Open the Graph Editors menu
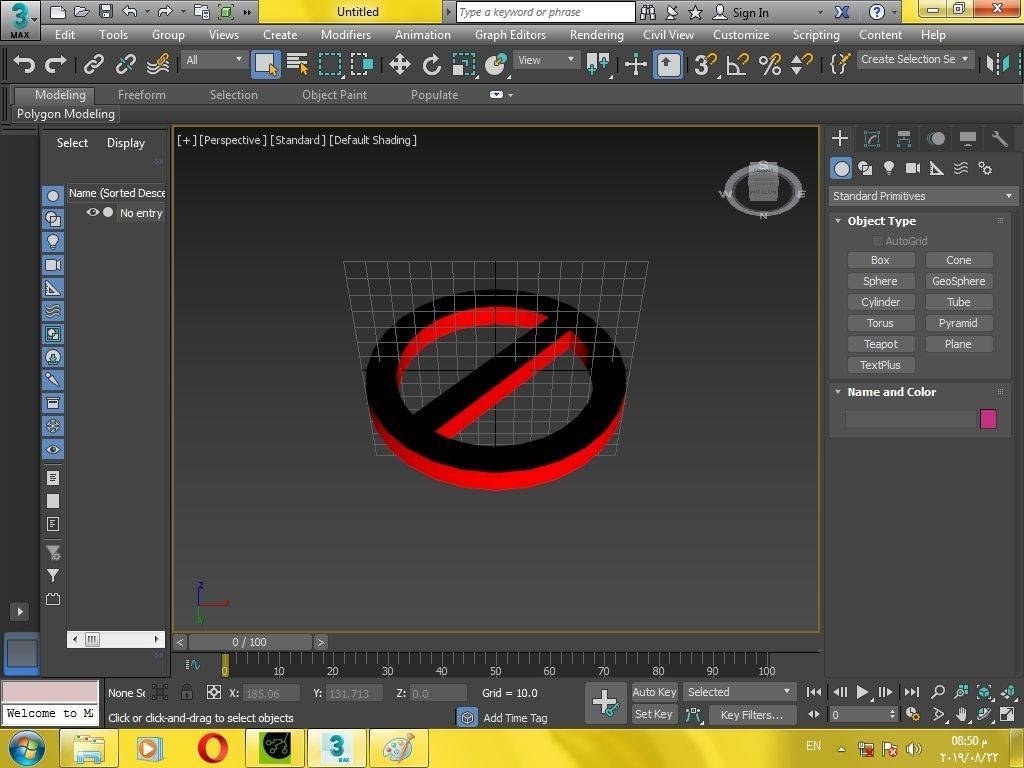Viewport: 1024px width, 768px height. (x=510, y=35)
